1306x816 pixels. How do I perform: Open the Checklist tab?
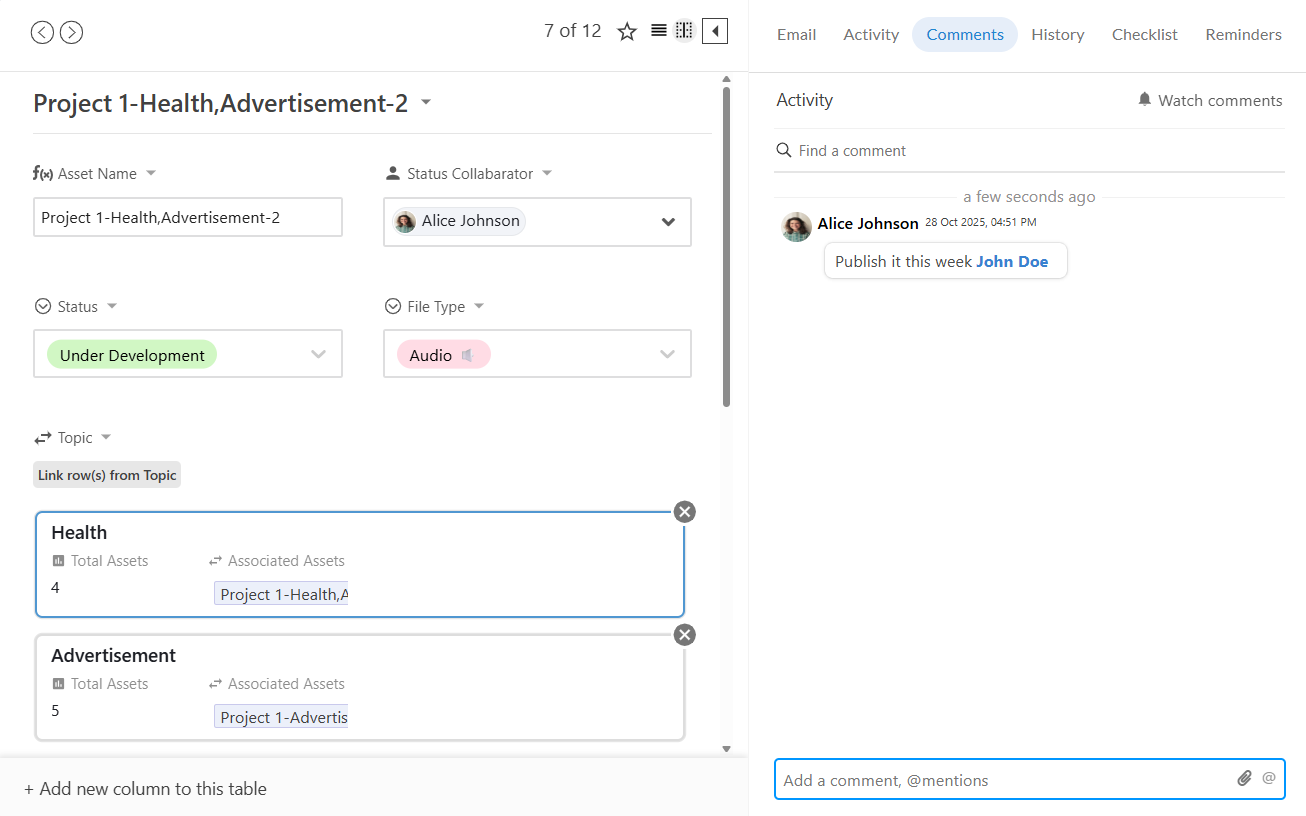[x=1144, y=34]
